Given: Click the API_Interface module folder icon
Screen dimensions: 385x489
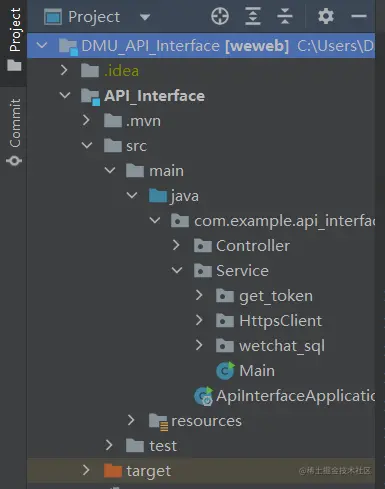Looking at the screenshot, I should click(x=90, y=96).
